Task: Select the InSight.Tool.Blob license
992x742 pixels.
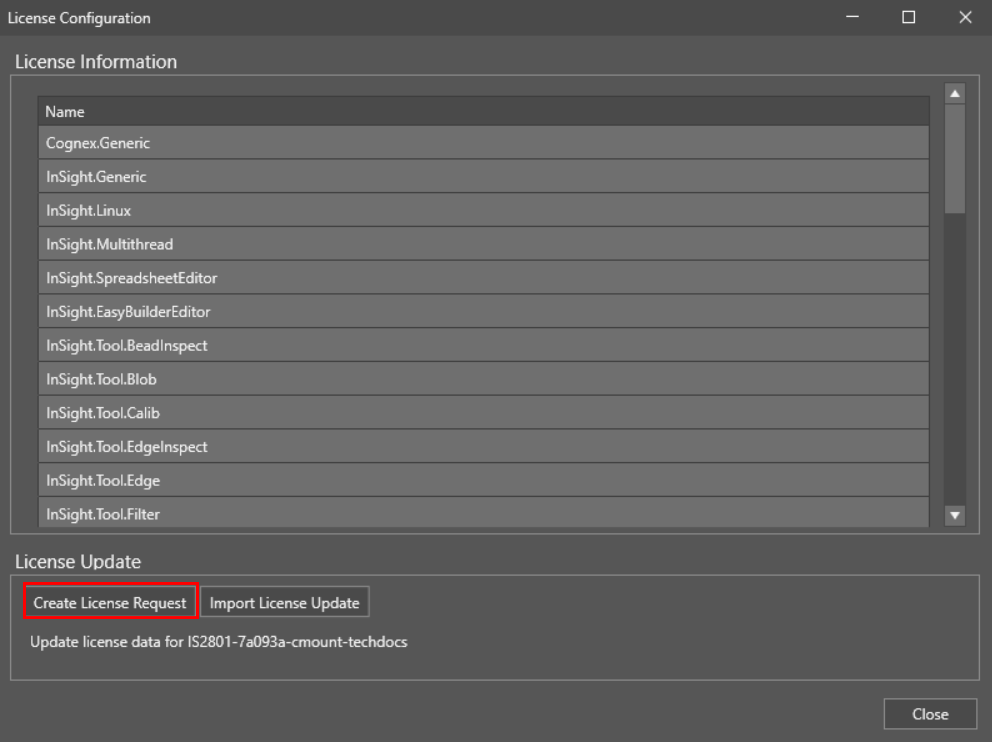Action: (483, 380)
